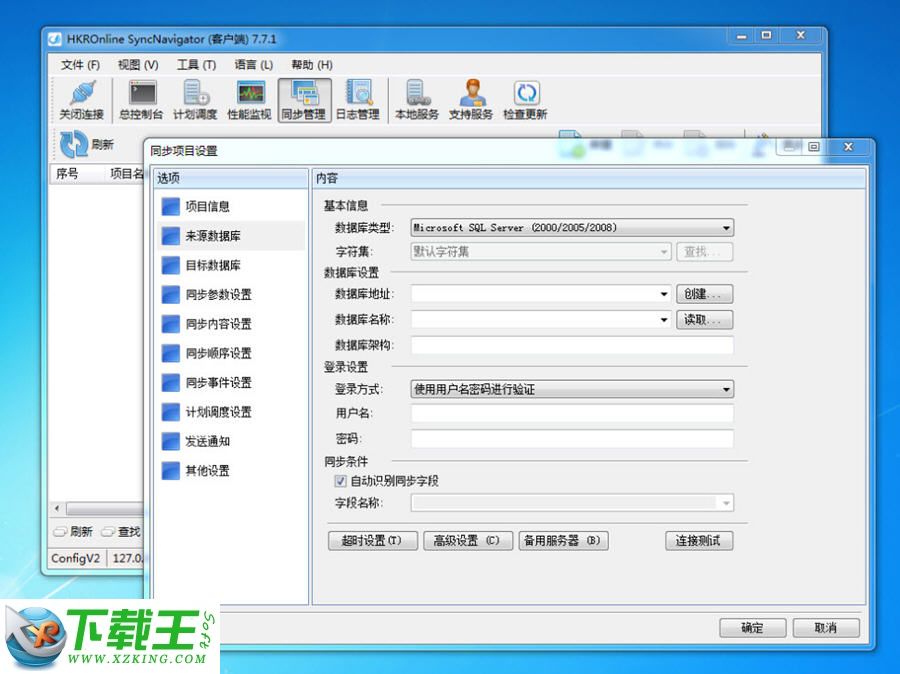Image resolution: width=900 pixels, height=674 pixels.
Task: Click the 关闭连接 toolbar icon
Action: pos(82,100)
